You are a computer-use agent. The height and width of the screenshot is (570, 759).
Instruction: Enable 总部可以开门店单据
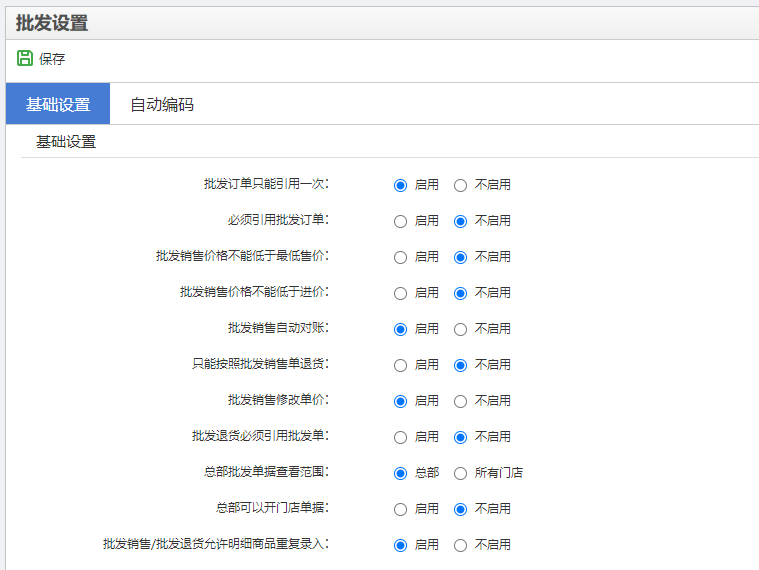[x=400, y=510]
